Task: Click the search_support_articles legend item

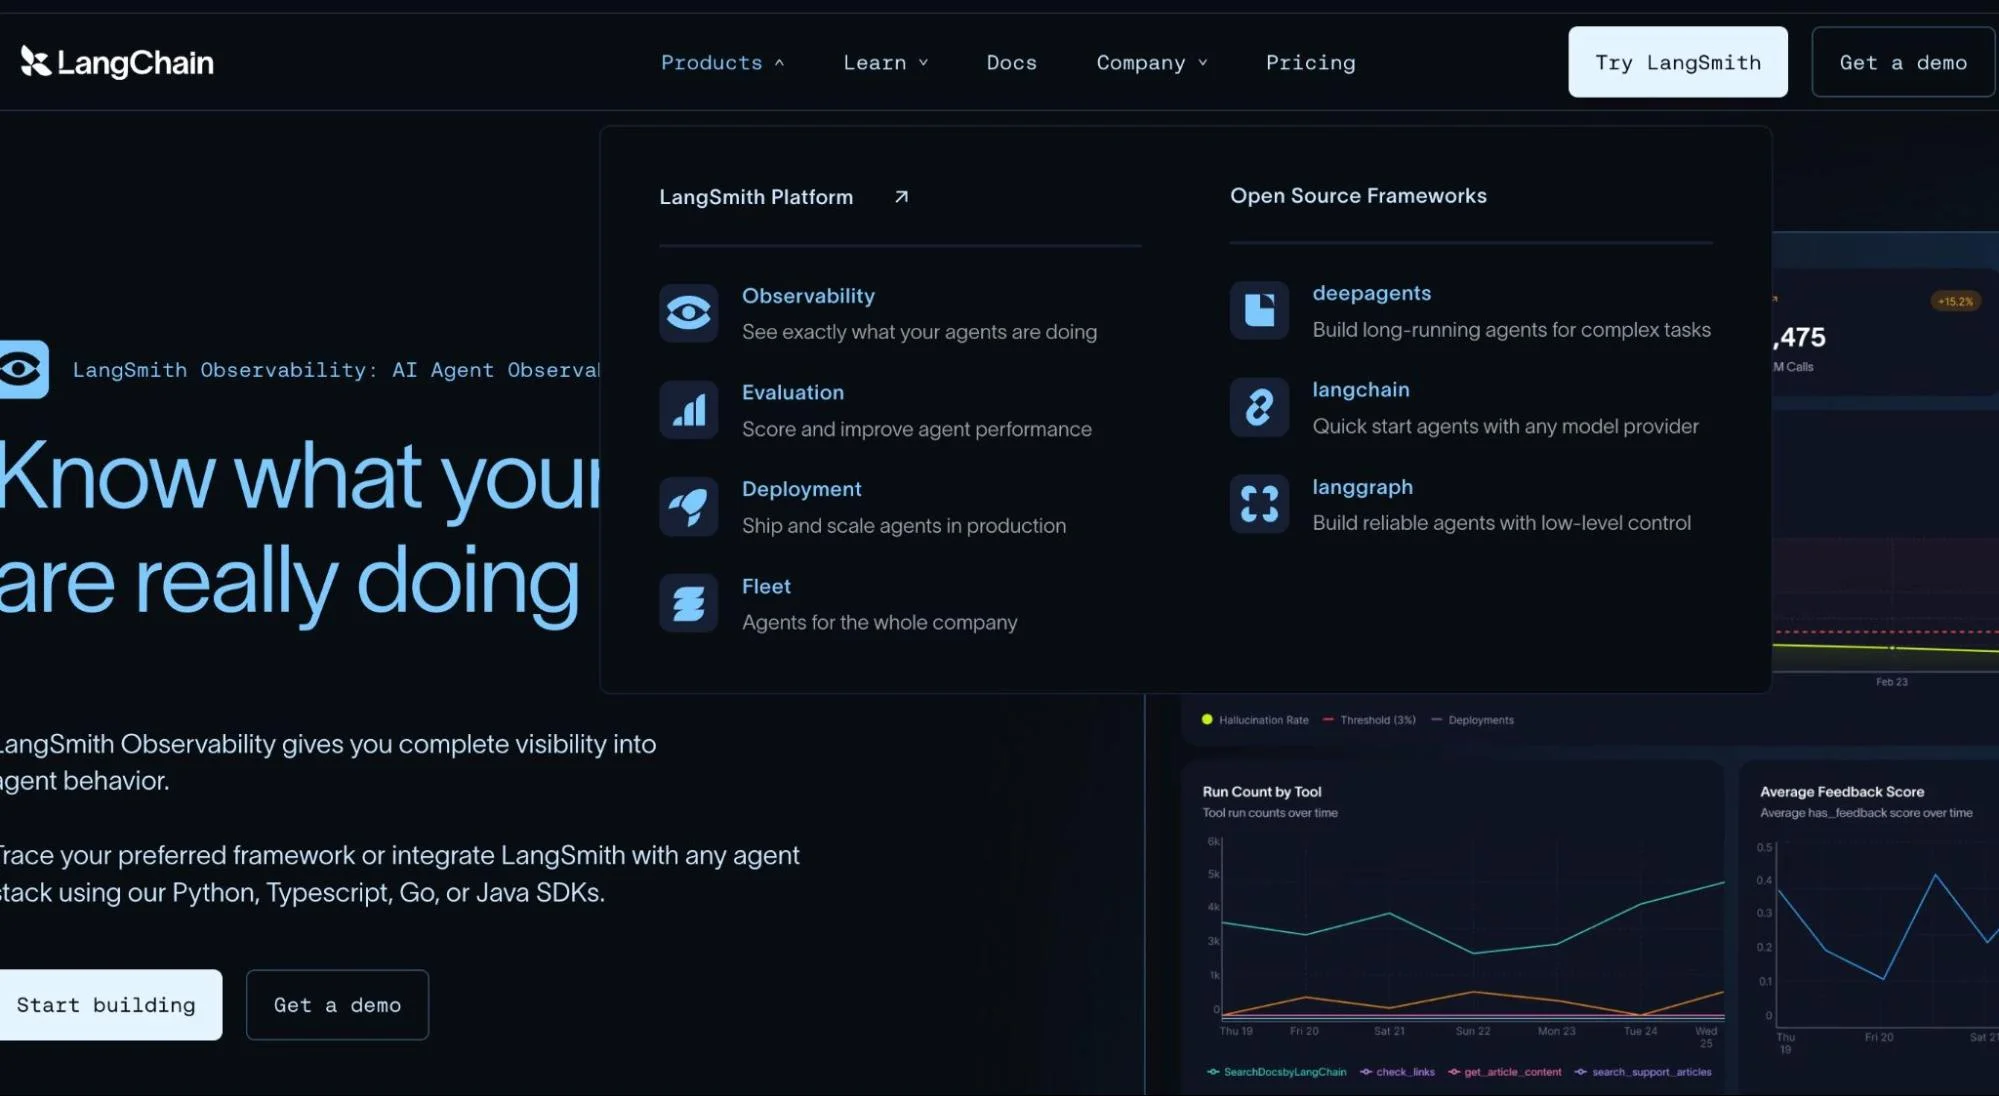Action: click(1642, 1072)
